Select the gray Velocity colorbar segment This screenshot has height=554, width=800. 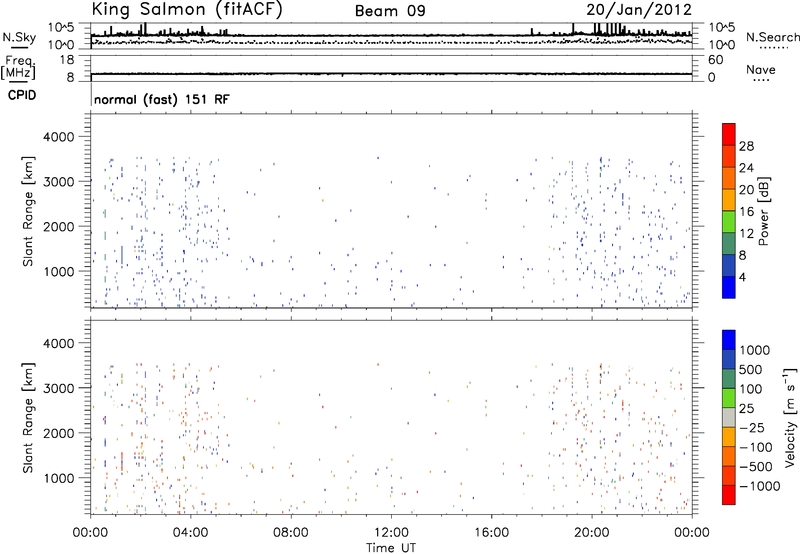point(729,417)
